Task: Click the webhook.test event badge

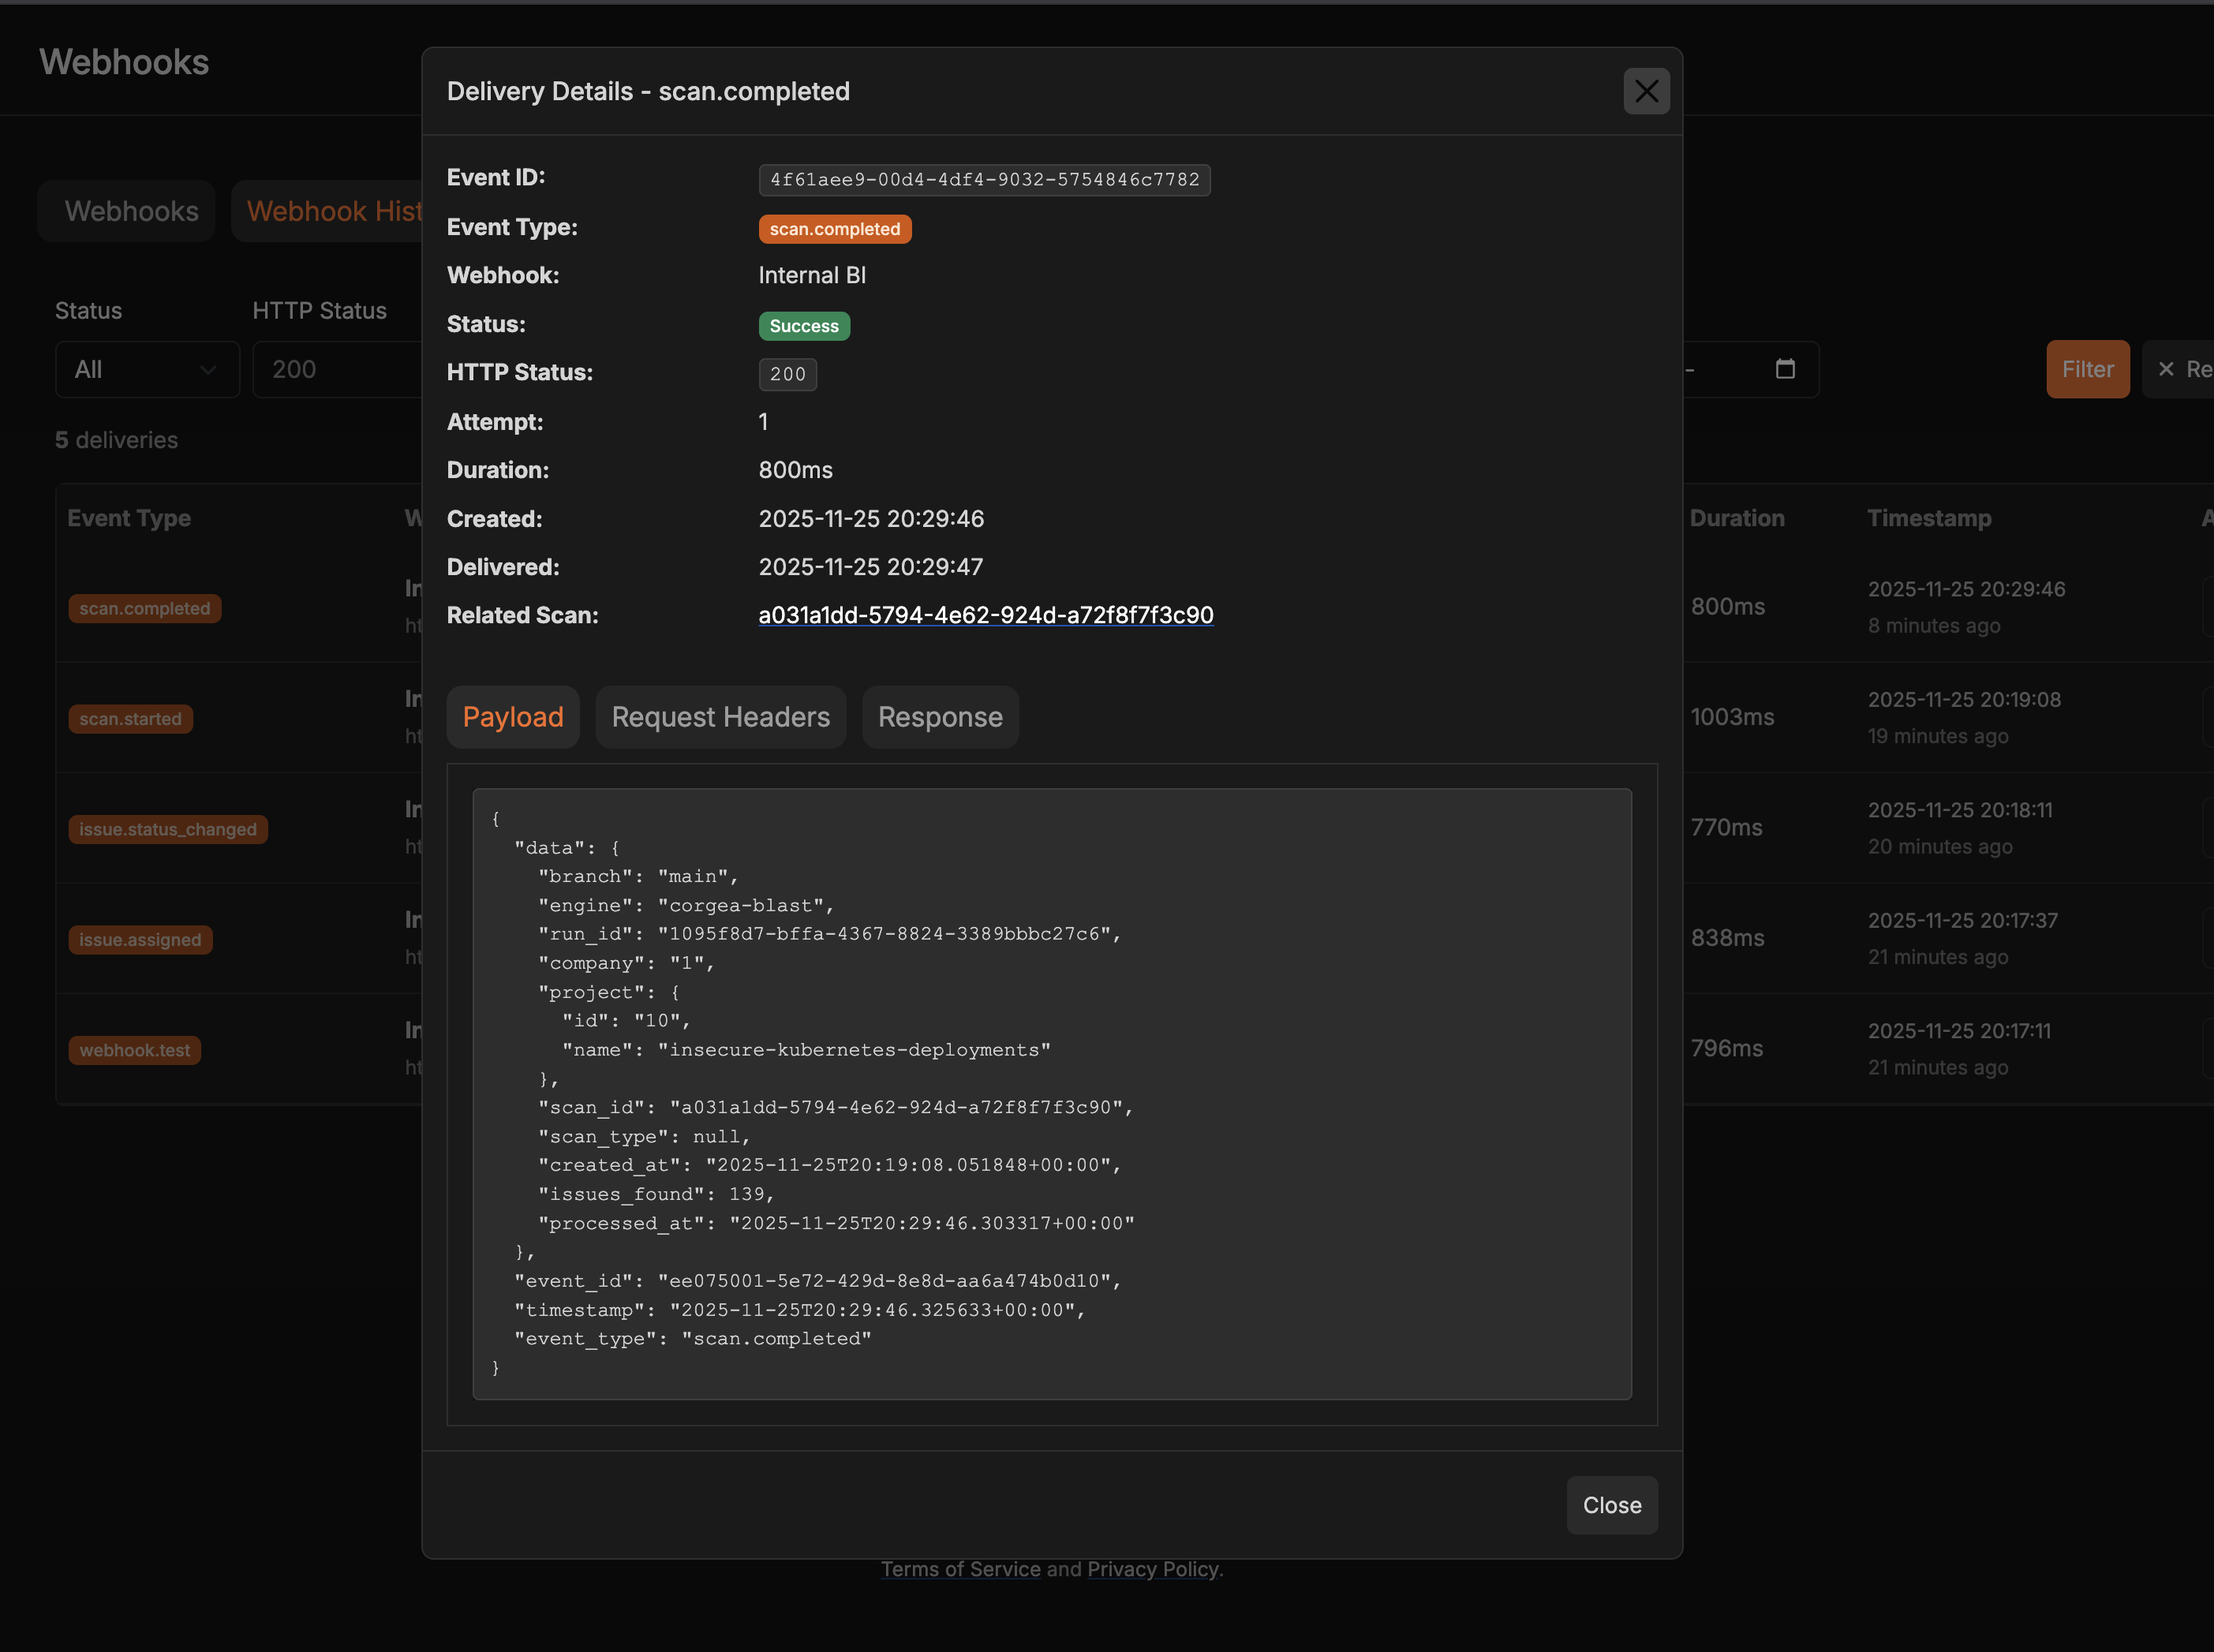Action: 134,1050
